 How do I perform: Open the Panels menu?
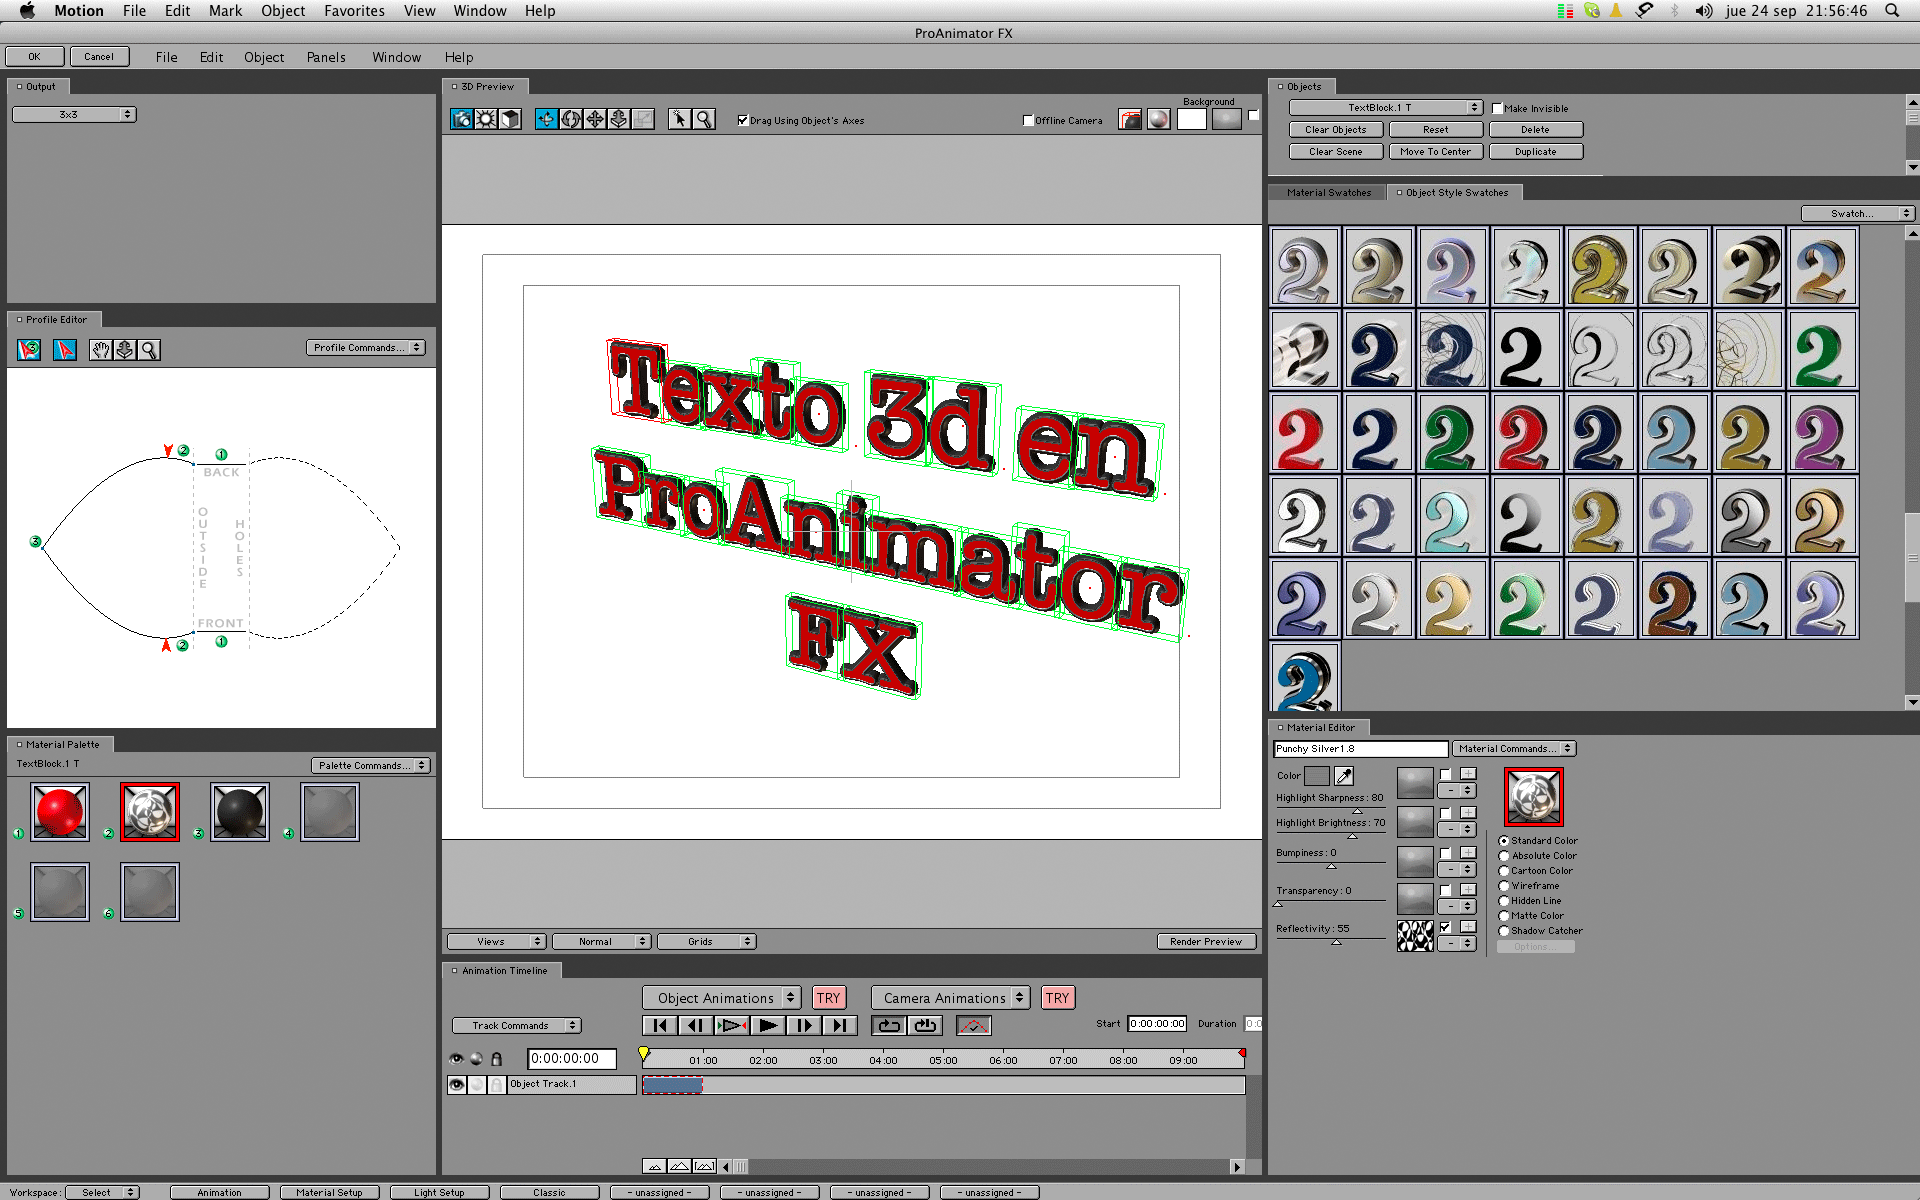[x=326, y=57]
